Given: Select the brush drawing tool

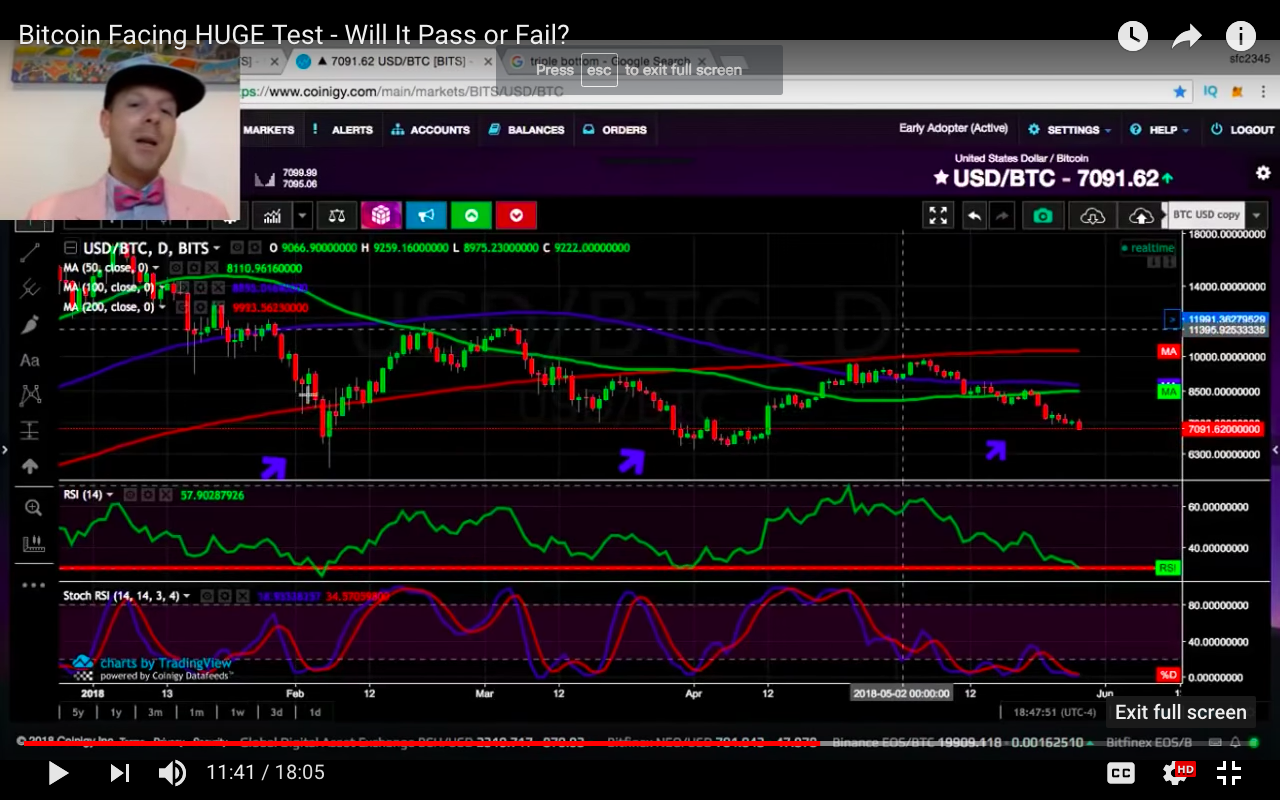Looking at the screenshot, I should coord(30,324).
